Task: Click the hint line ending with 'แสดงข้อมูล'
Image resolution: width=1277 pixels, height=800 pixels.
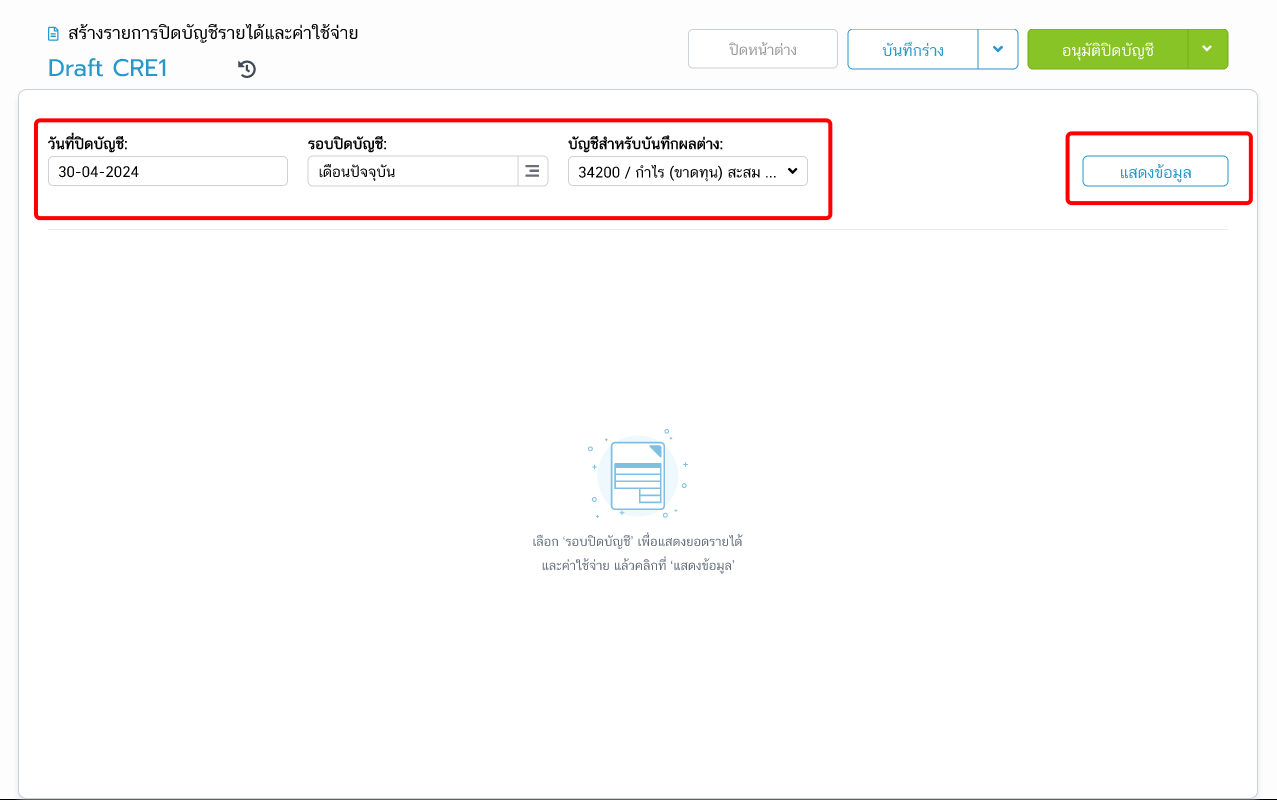Action: tap(637, 565)
